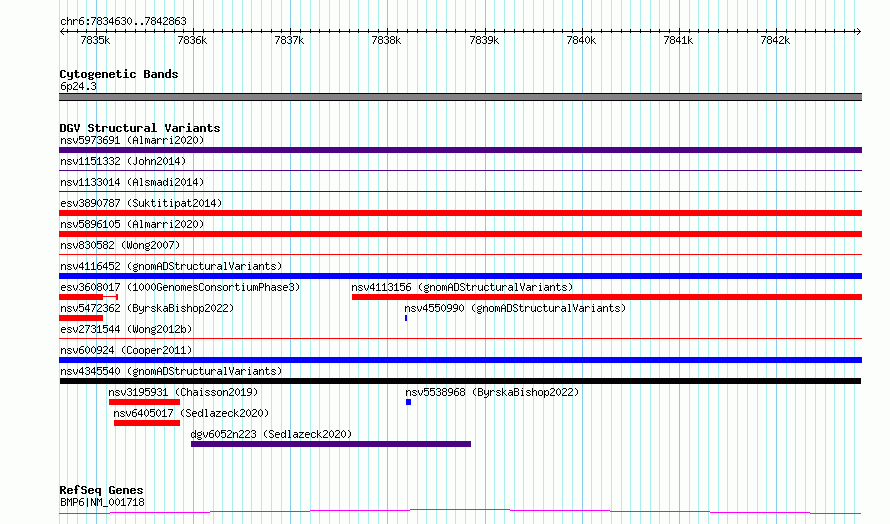Click the left arrowhead of the ruler

[x=62, y=32]
